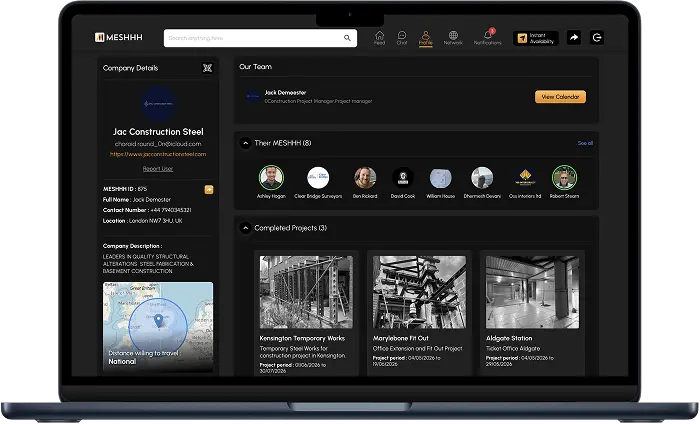
Task: Click the company email address text
Action: click(x=158, y=144)
